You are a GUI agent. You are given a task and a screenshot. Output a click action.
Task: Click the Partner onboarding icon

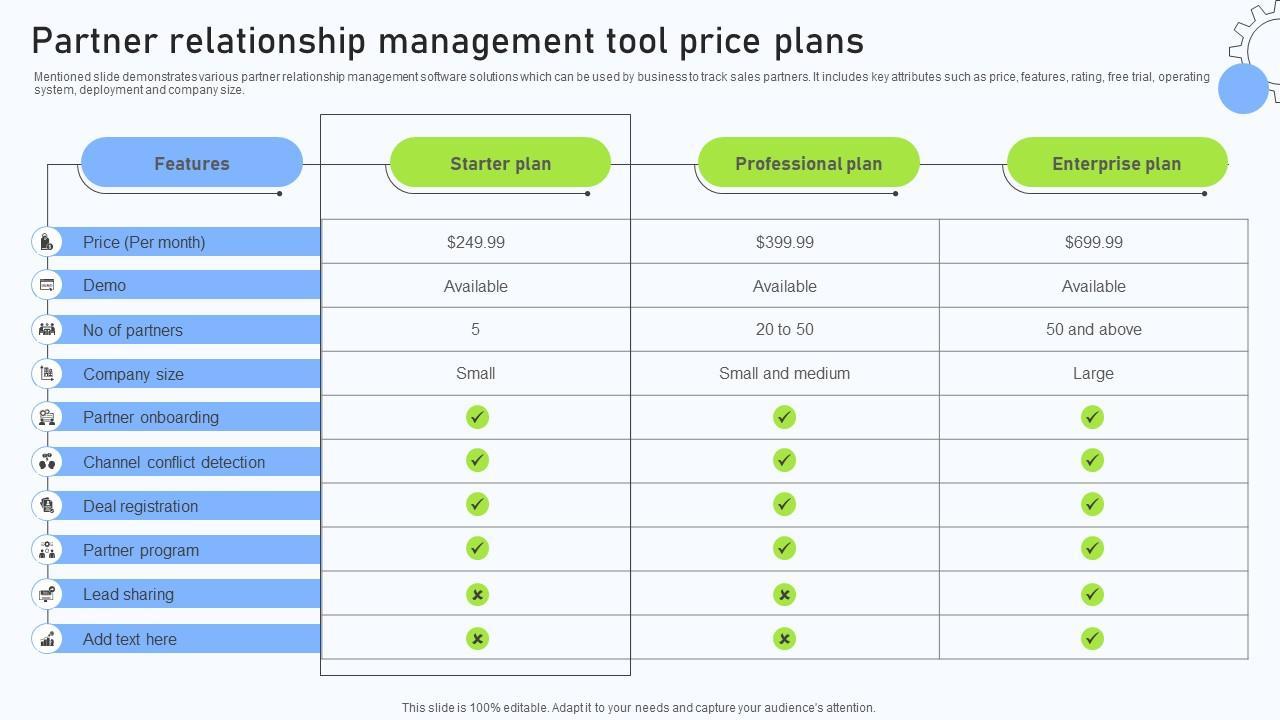(47, 417)
